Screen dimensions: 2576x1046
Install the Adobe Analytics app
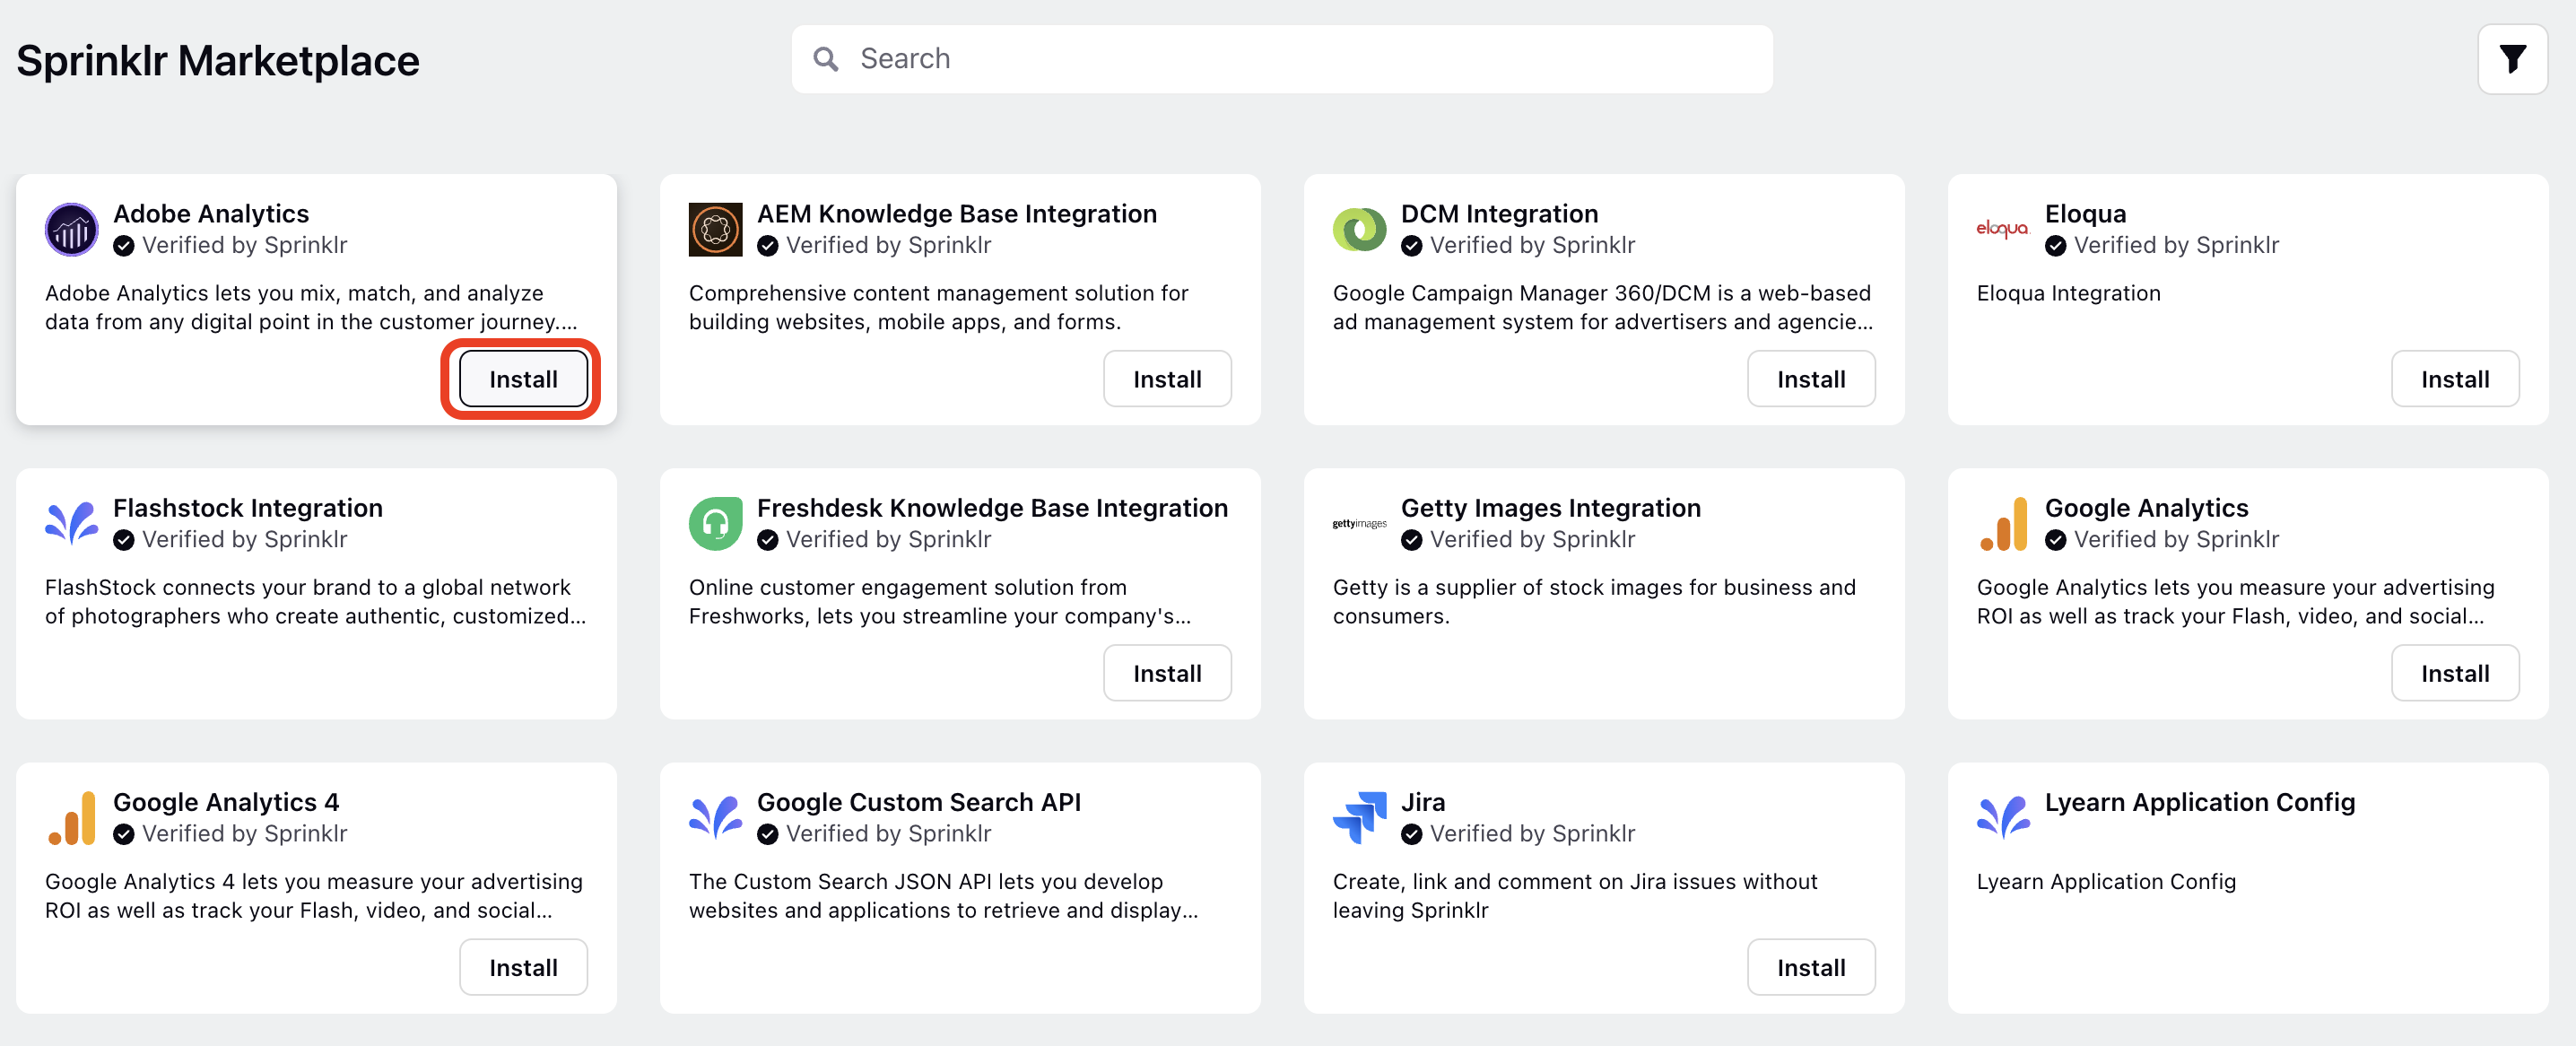[x=523, y=379]
